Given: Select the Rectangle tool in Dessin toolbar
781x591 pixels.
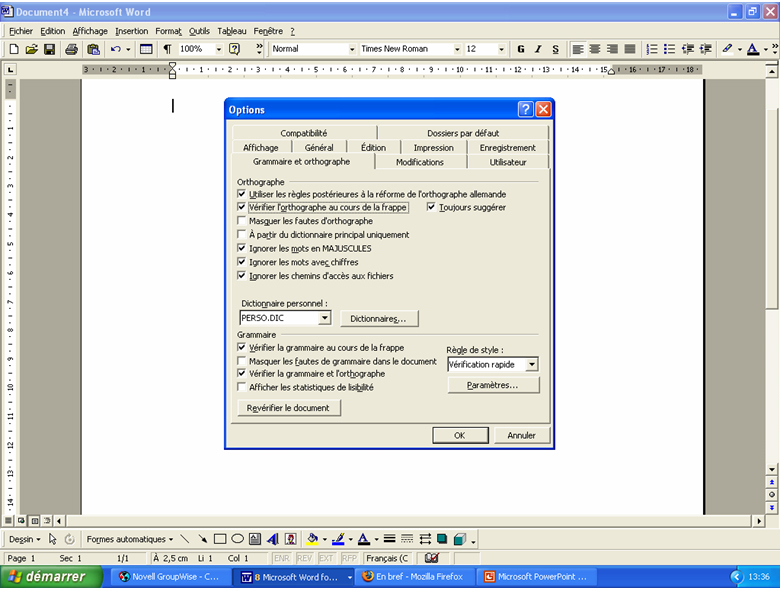Looking at the screenshot, I should click(220, 539).
